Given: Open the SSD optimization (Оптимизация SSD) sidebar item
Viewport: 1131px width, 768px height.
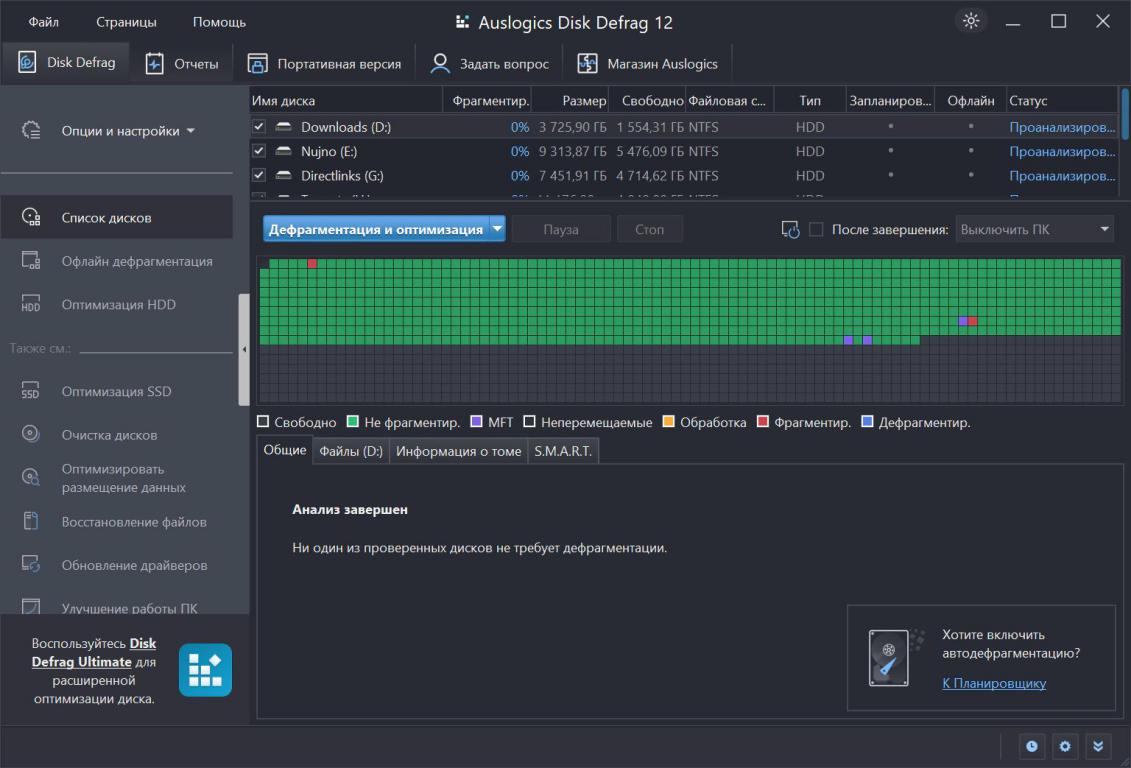Looking at the screenshot, I should point(116,392).
